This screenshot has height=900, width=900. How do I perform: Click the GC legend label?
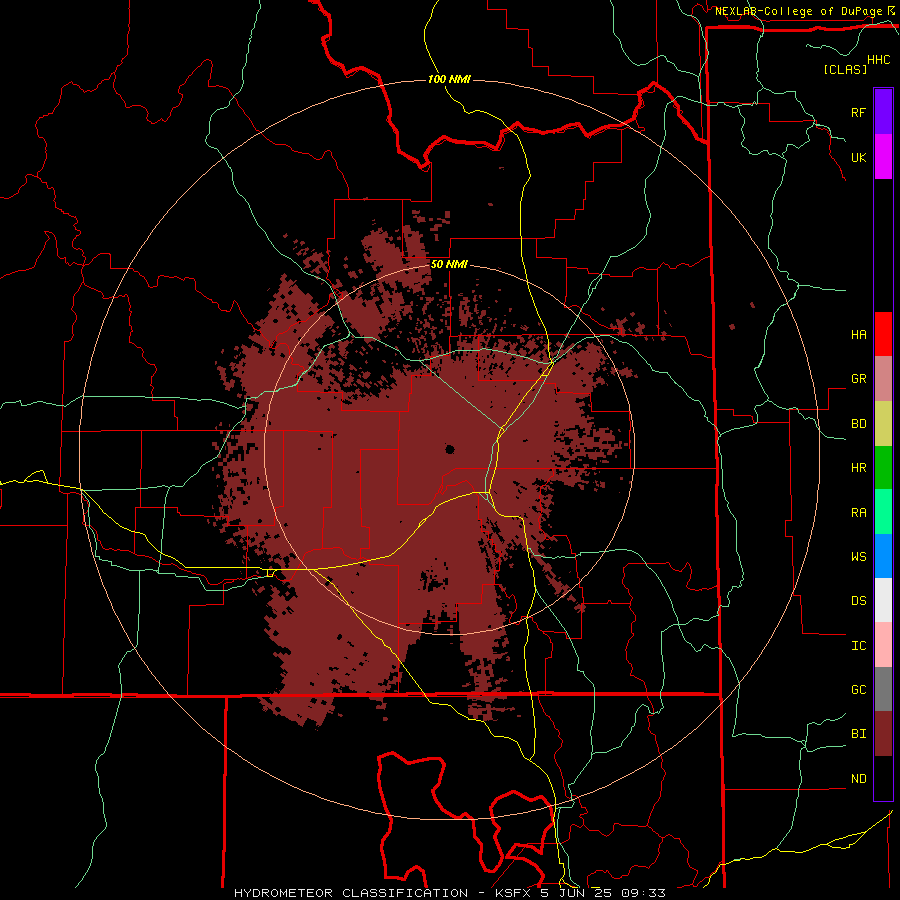pos(859,690)
